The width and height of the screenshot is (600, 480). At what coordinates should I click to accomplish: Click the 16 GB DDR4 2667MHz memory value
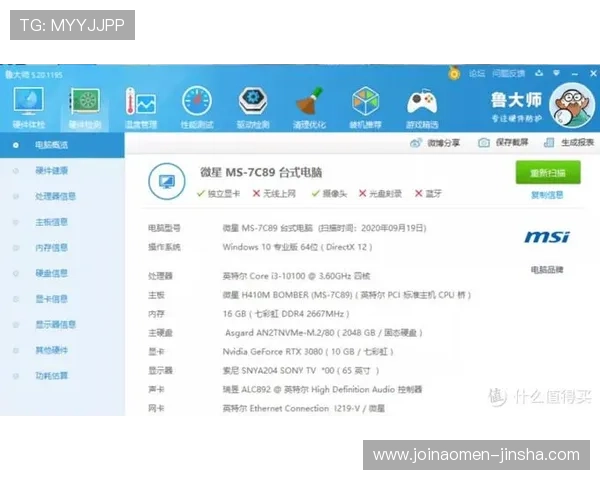point(286,314)
